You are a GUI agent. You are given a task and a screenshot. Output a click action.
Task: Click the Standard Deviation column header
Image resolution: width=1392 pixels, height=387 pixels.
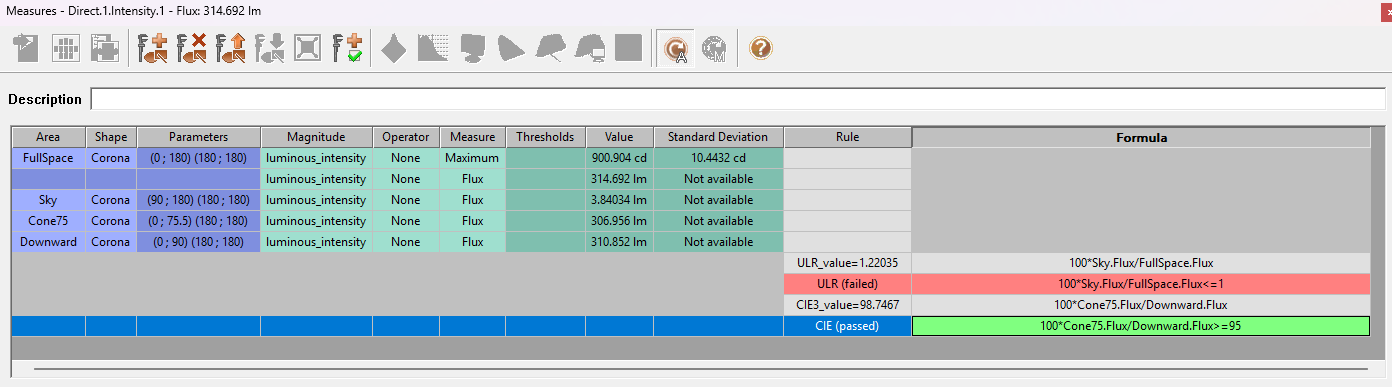pyautogui.click(x=718, y=137)
